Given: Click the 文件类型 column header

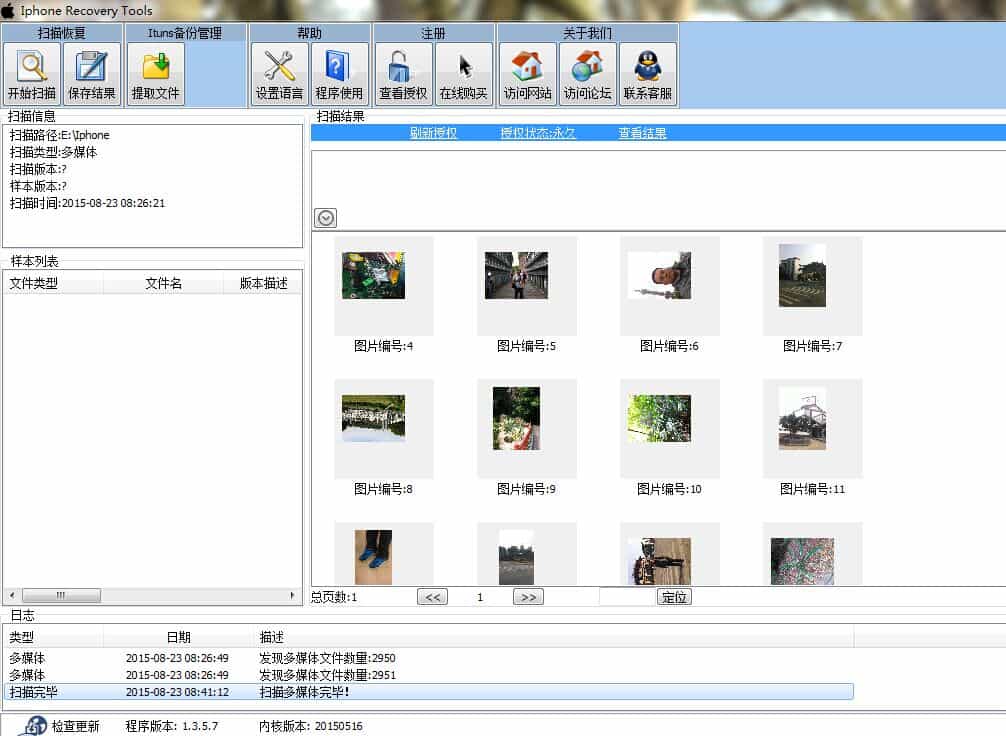Looking at the screenshot, I should pos(53,283).
